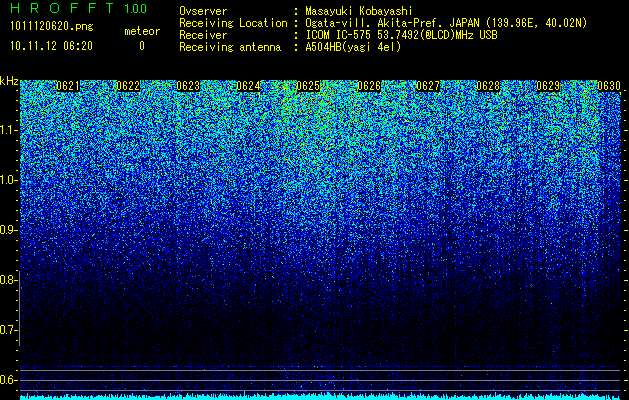Click the kHz axis unit label

tap(9, 81)
